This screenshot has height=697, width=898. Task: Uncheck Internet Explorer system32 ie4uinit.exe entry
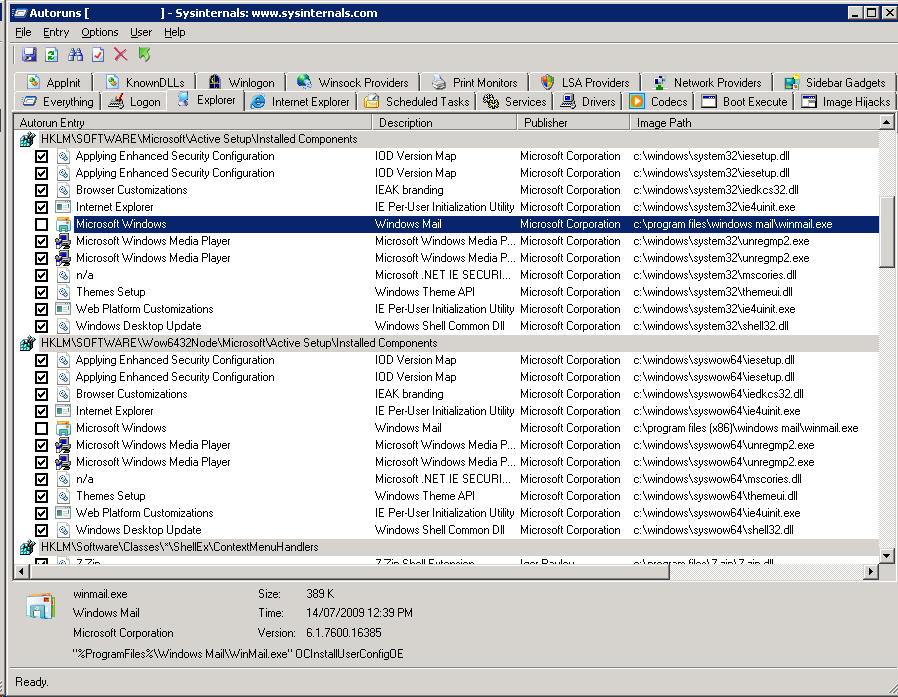coord(41,207)
